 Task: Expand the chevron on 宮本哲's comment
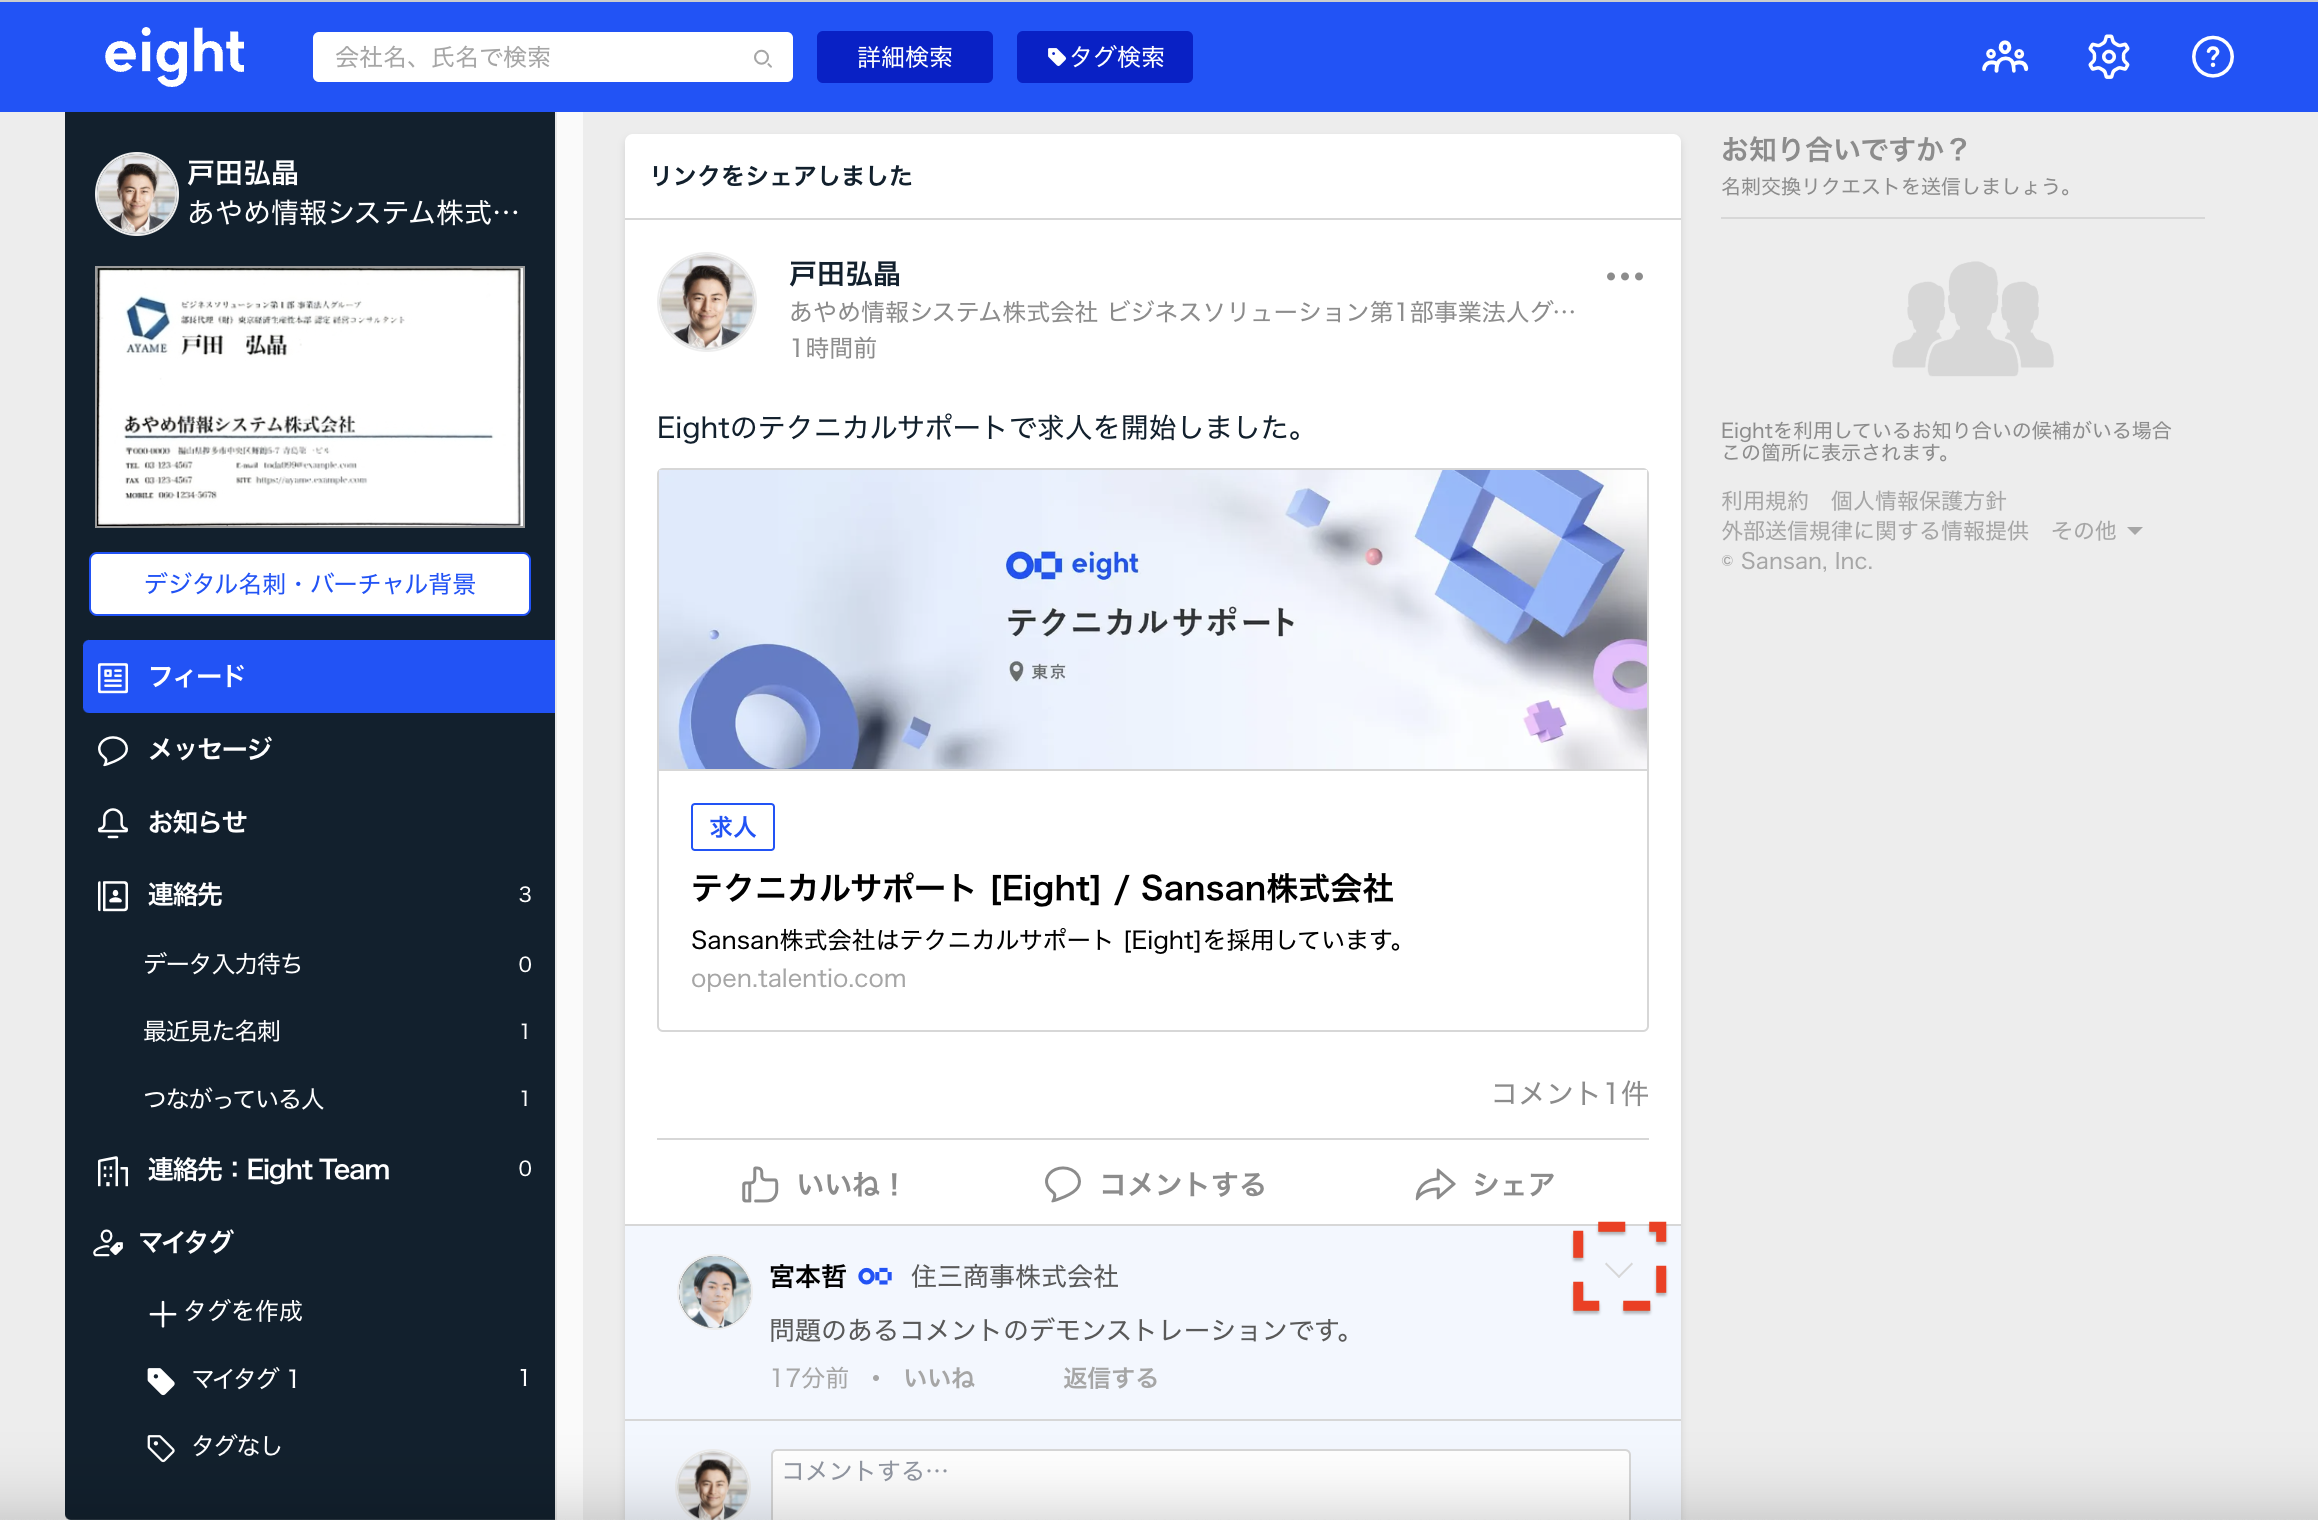point(1619,1271)
